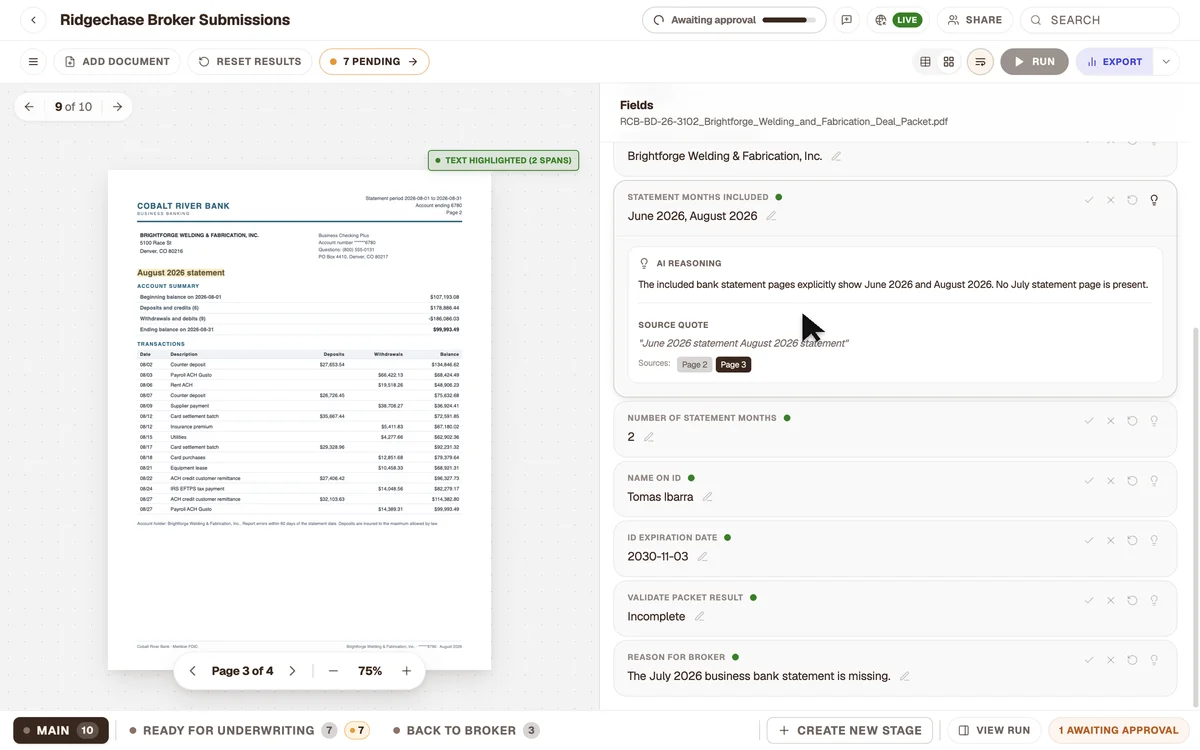This screenshot has width=1200, height=750.
Task: Edit the Reason for Broker text
Action: pyautogui.click(x=905, y=676)
